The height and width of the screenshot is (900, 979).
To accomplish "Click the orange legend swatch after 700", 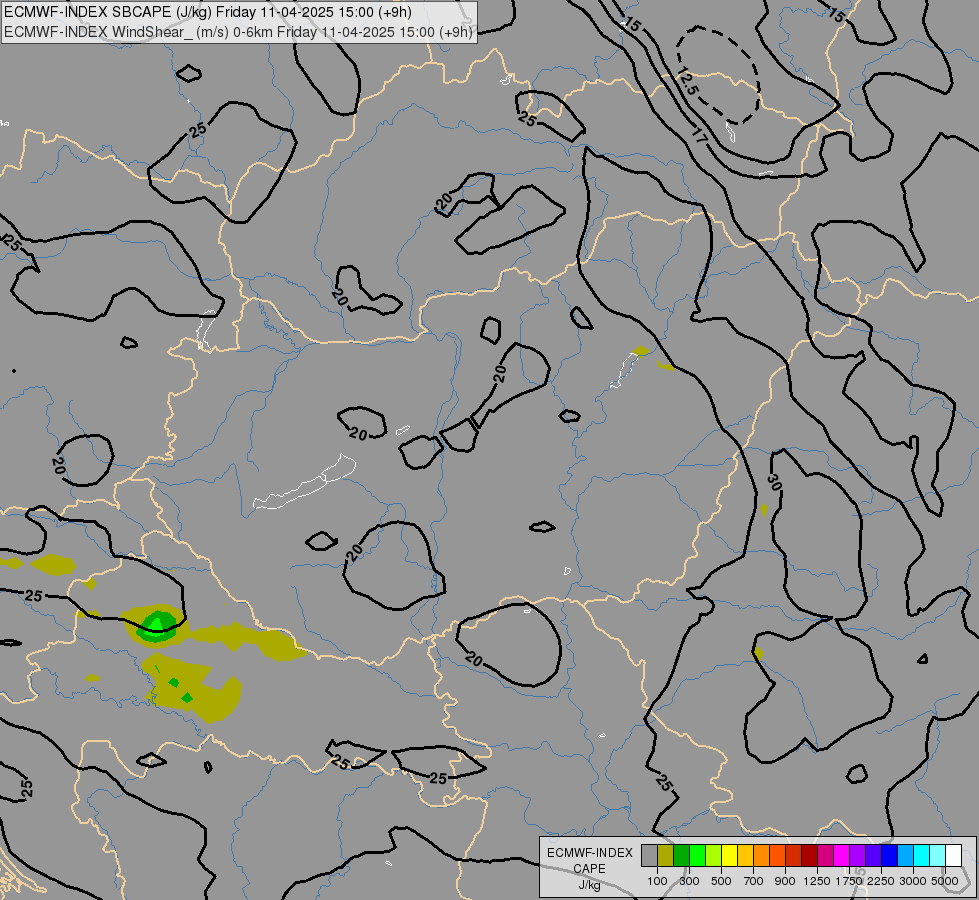I will click(x=761, y=856).
